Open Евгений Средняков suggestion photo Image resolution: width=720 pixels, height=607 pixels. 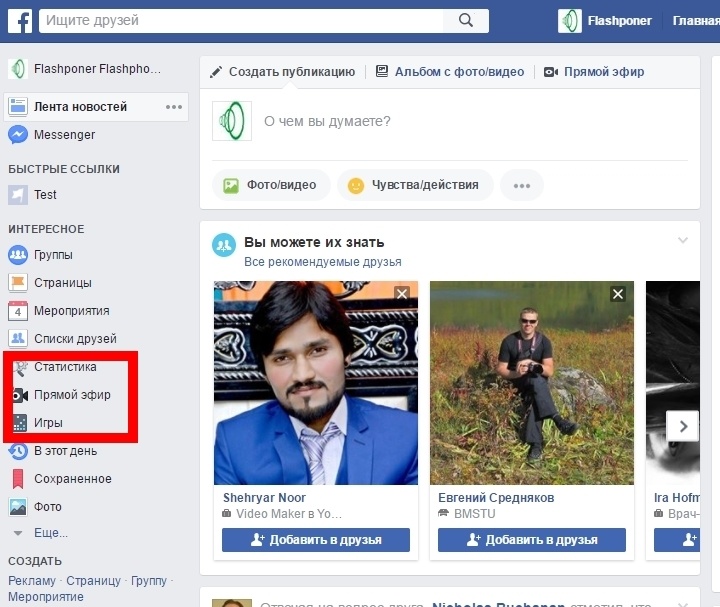click(532, 383)
